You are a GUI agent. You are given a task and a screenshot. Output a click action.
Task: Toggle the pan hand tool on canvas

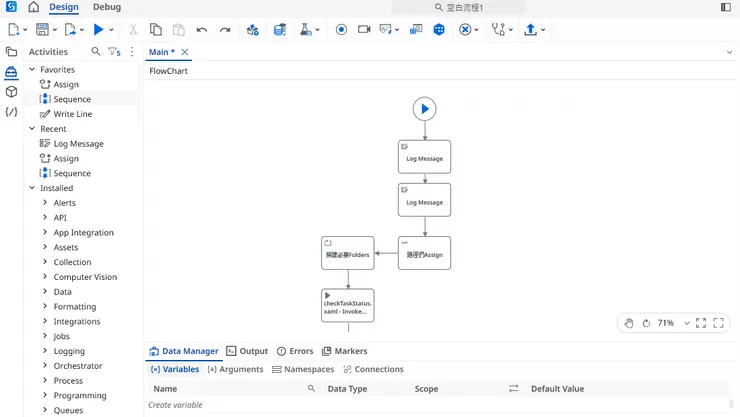(629, 323)
